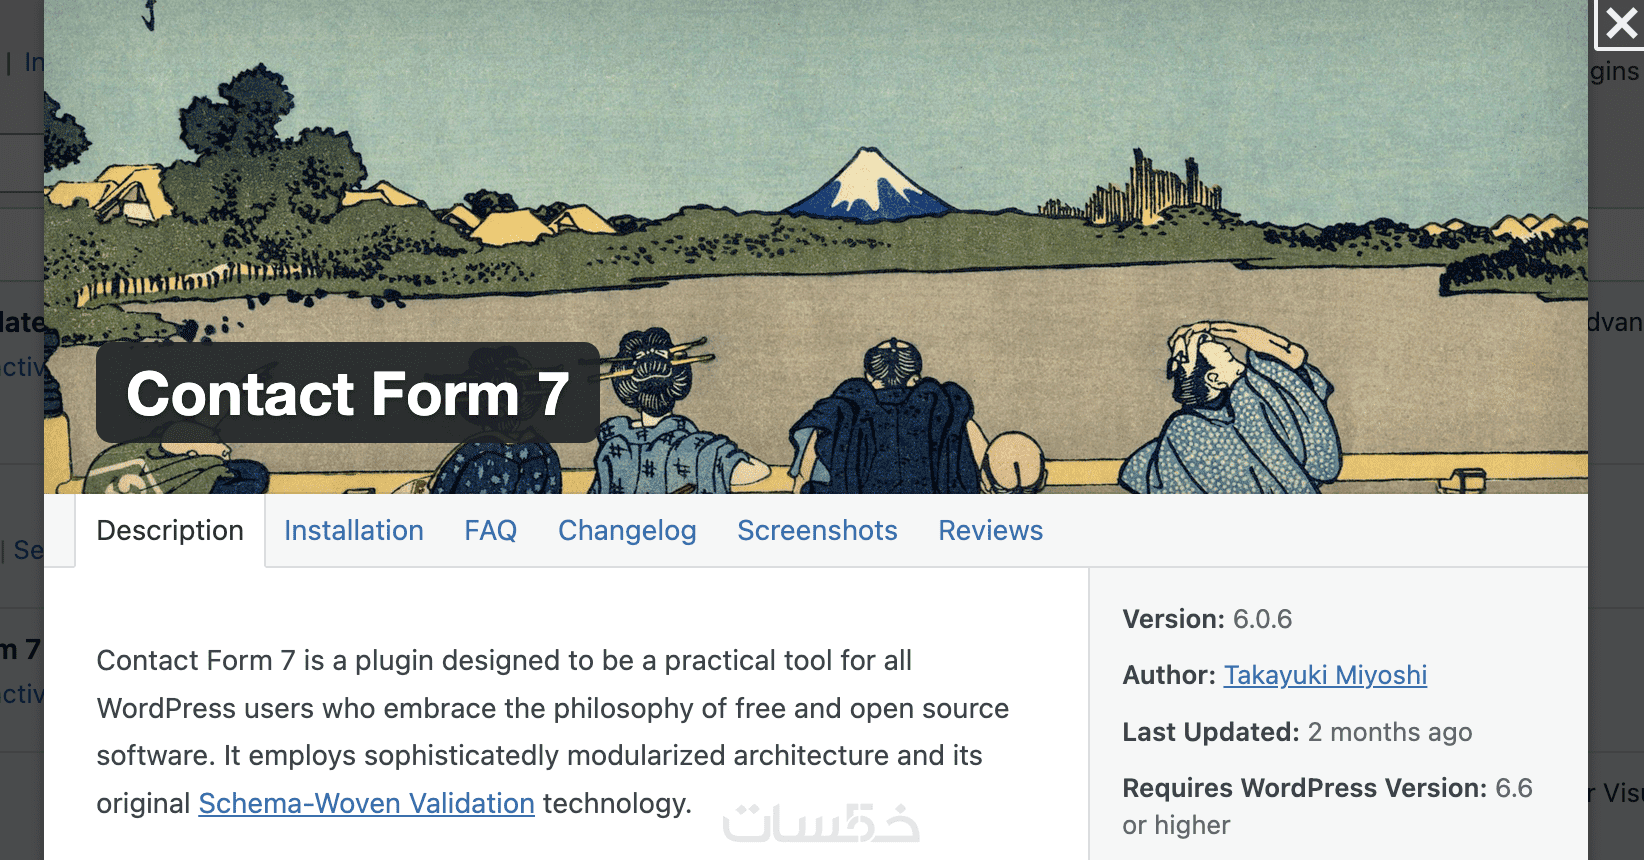Follow the Schema-Woven Validation link

coord(366,803)
